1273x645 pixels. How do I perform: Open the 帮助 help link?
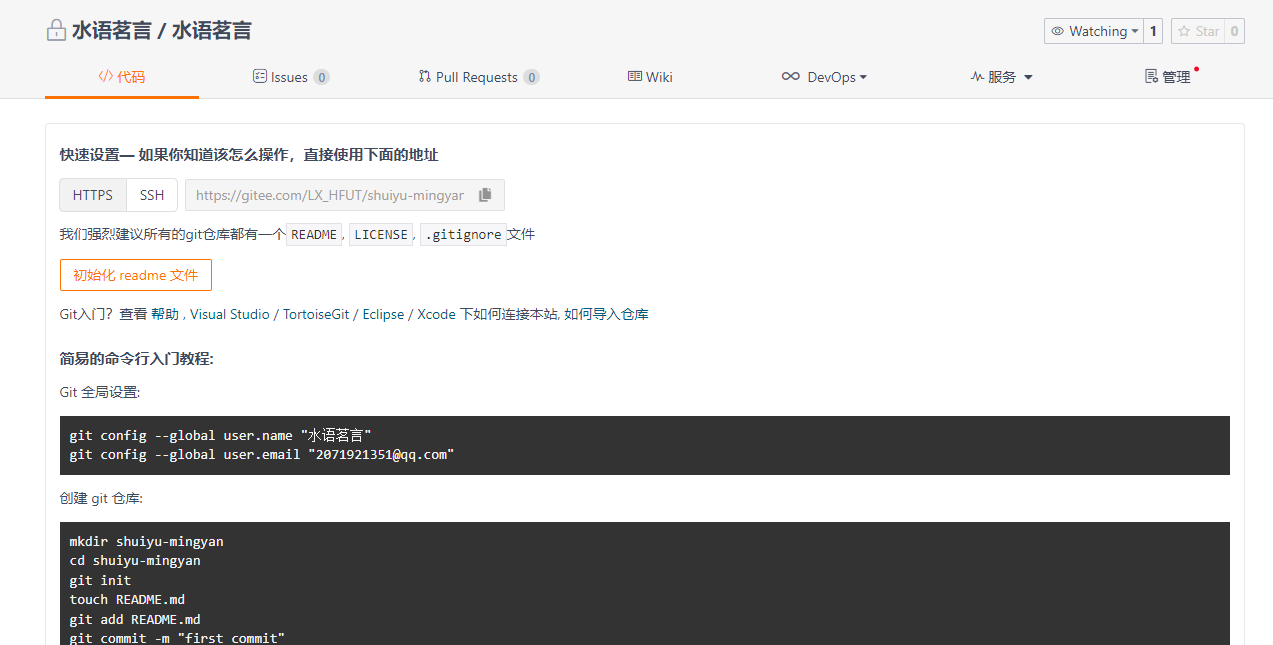(x=165, y=314)
